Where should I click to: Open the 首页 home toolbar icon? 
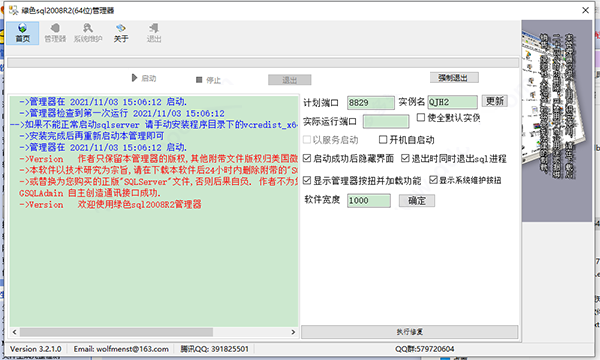(23, 33)
